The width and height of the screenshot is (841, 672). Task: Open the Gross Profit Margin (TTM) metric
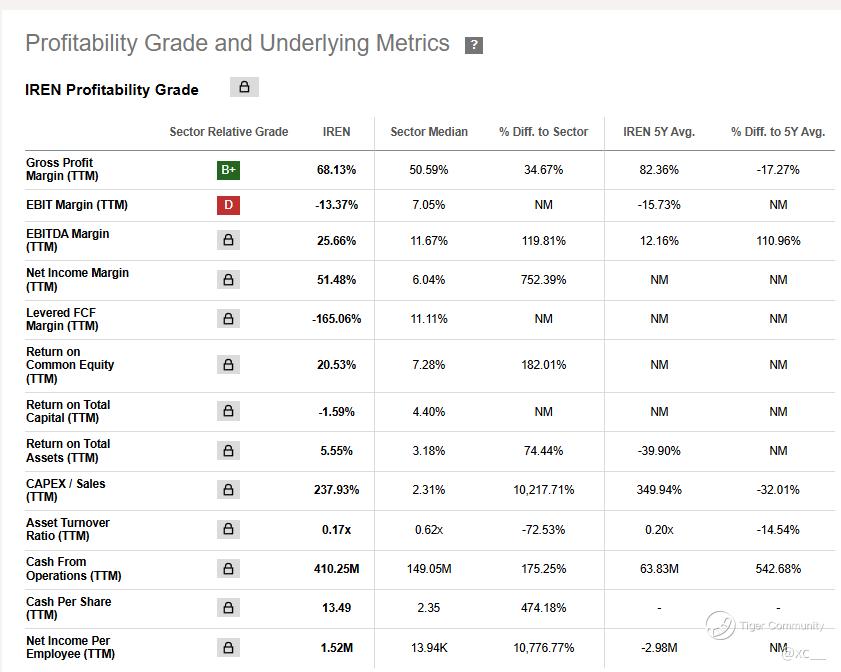coord(62,169)
